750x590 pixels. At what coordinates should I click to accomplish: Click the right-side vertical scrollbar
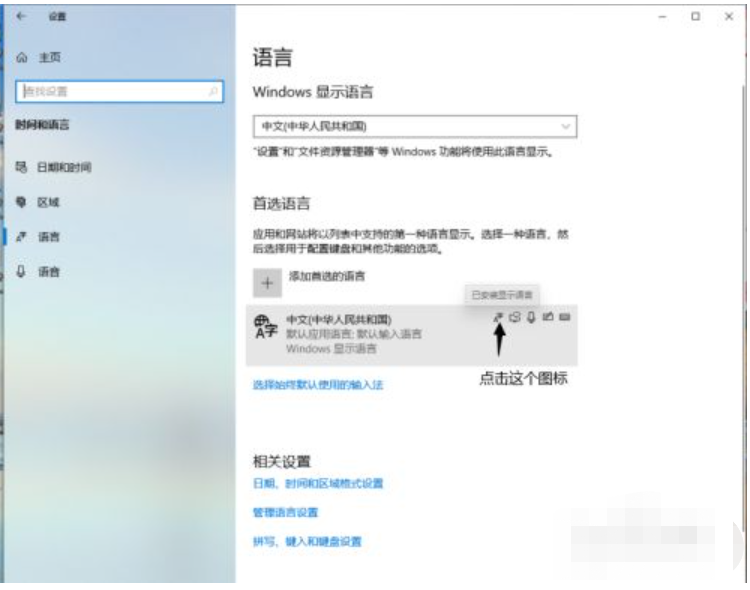[743, 306]
